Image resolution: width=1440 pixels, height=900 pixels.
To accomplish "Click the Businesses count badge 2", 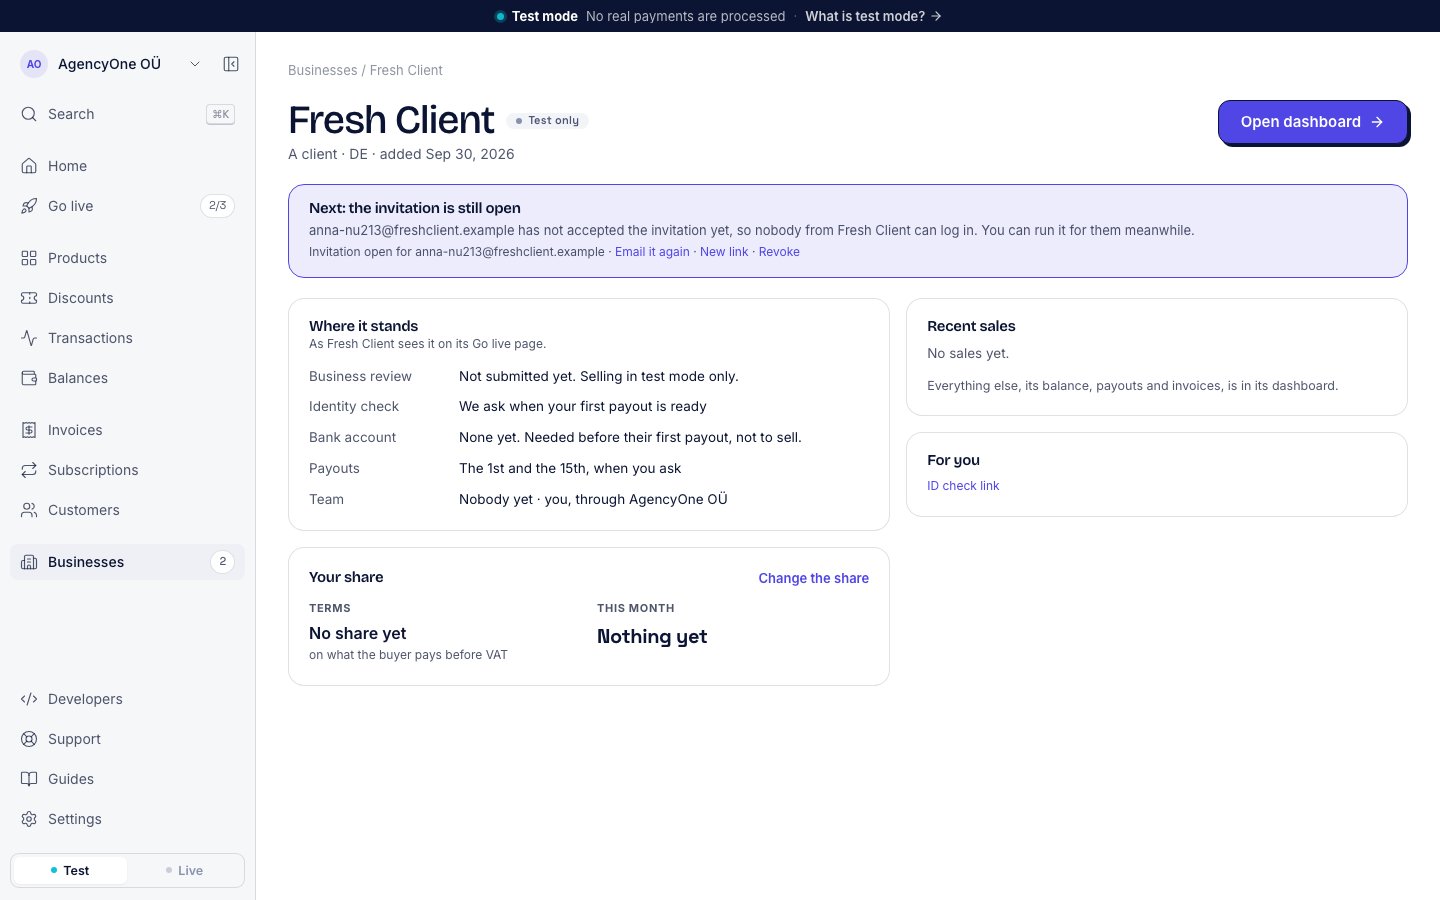I will [222, 562].
